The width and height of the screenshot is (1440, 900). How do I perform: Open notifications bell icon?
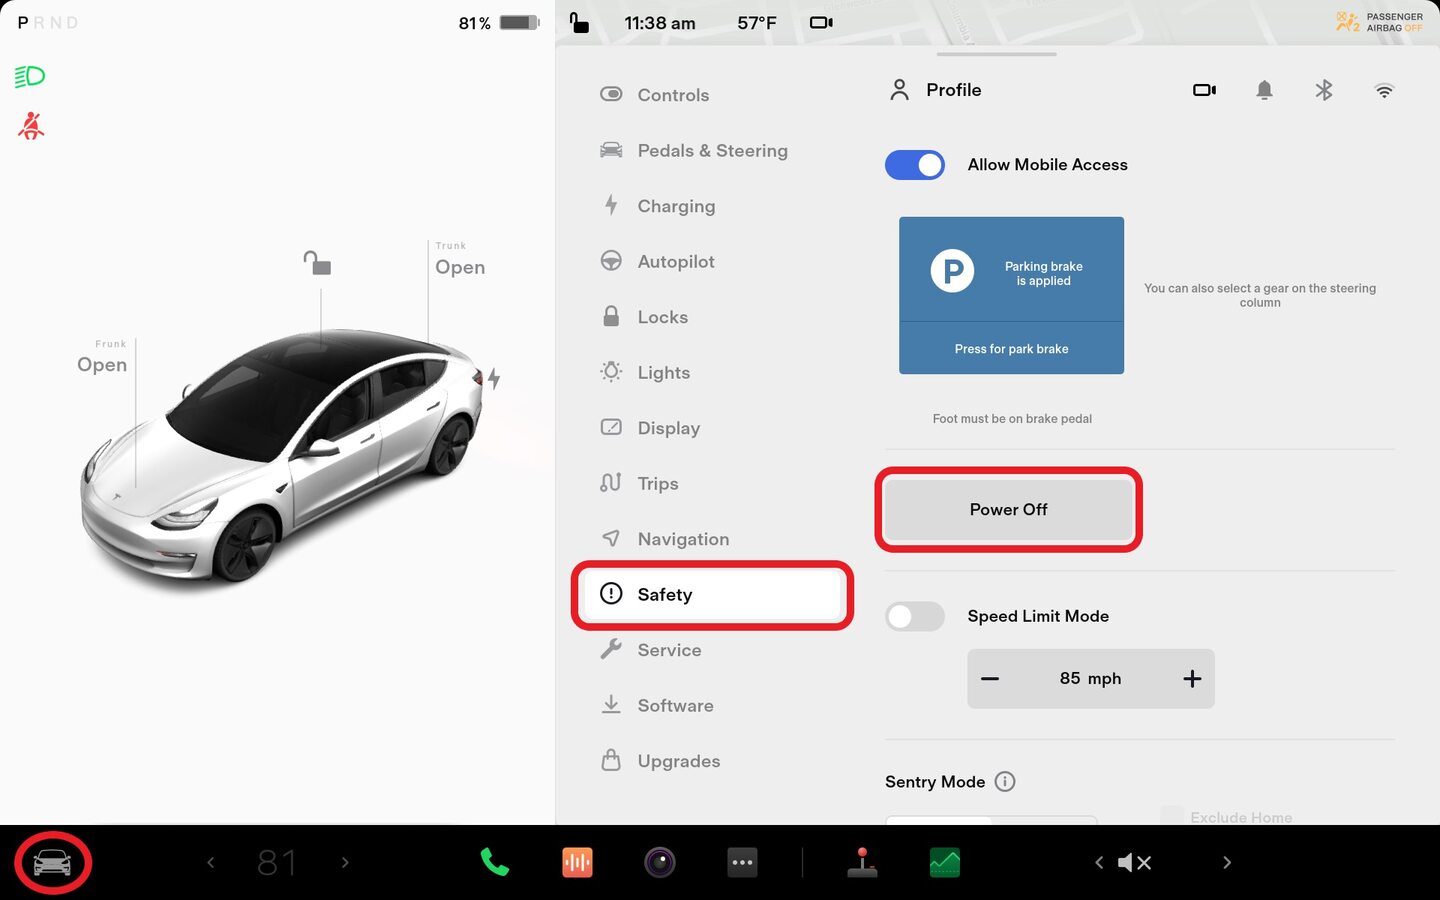1264,90
